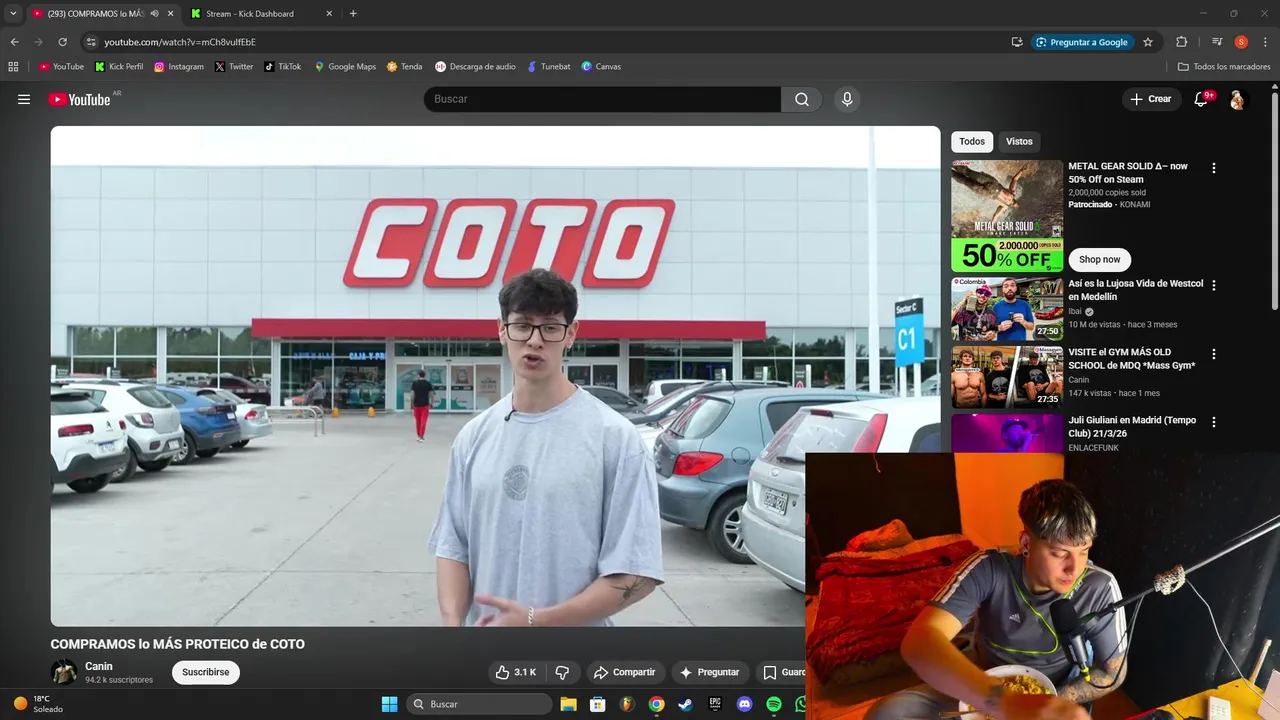Open a new browser tab with plus

pyautogui.click(x=353, y=14)
